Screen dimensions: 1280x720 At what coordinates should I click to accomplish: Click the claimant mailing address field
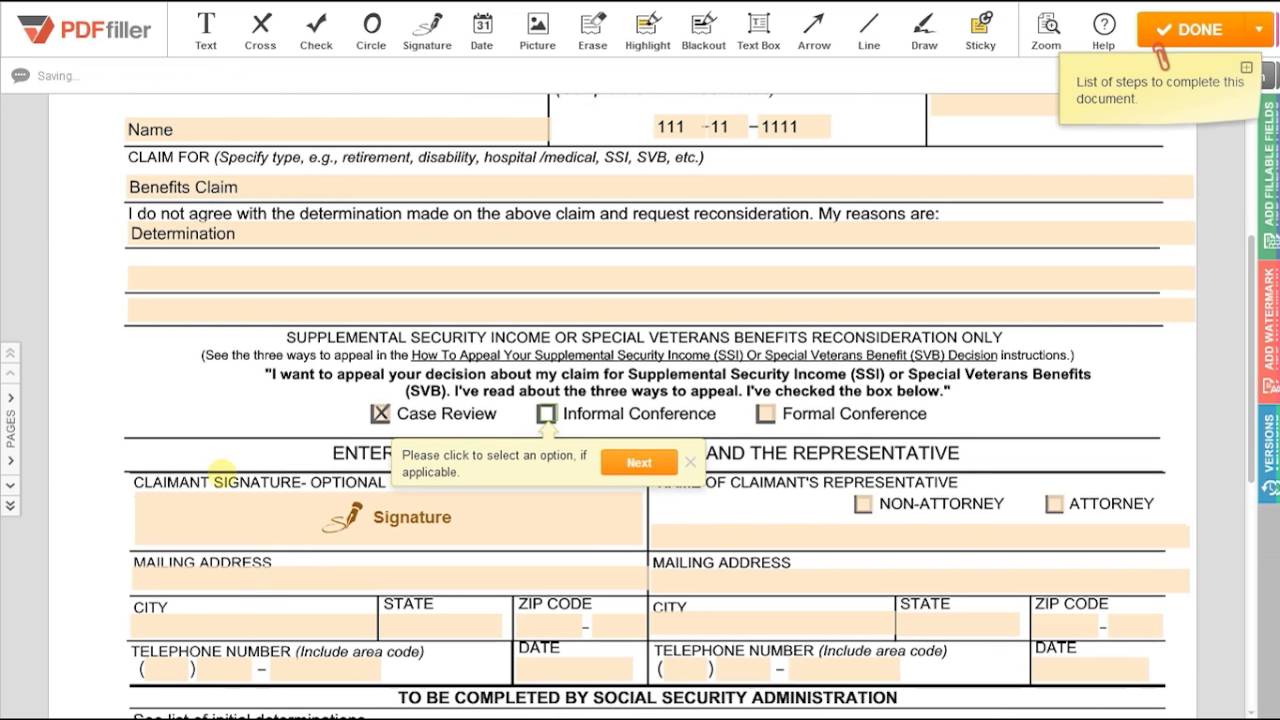(x=389, y=579)
